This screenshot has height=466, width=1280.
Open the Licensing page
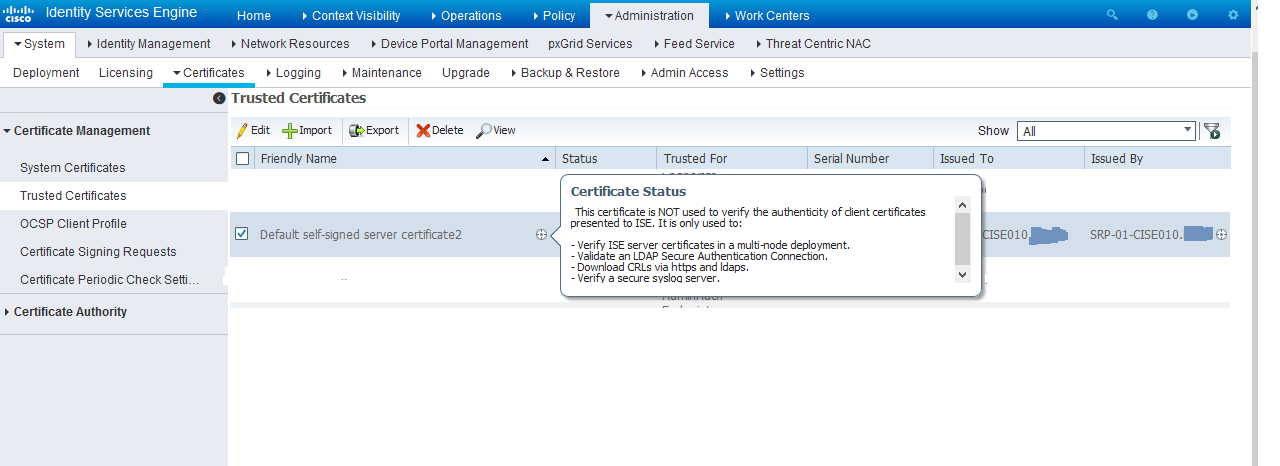point(126,73)
